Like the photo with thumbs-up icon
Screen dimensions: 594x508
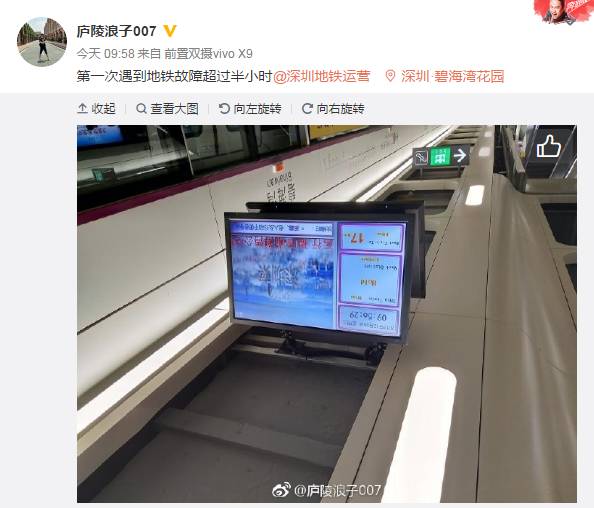coord(549,146)
